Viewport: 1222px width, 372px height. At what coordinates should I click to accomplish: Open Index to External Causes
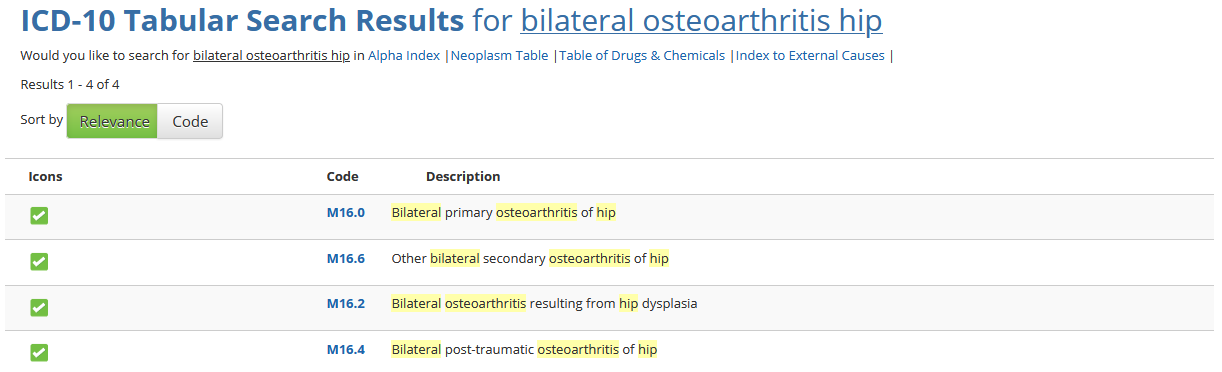(x=810, y=56)
